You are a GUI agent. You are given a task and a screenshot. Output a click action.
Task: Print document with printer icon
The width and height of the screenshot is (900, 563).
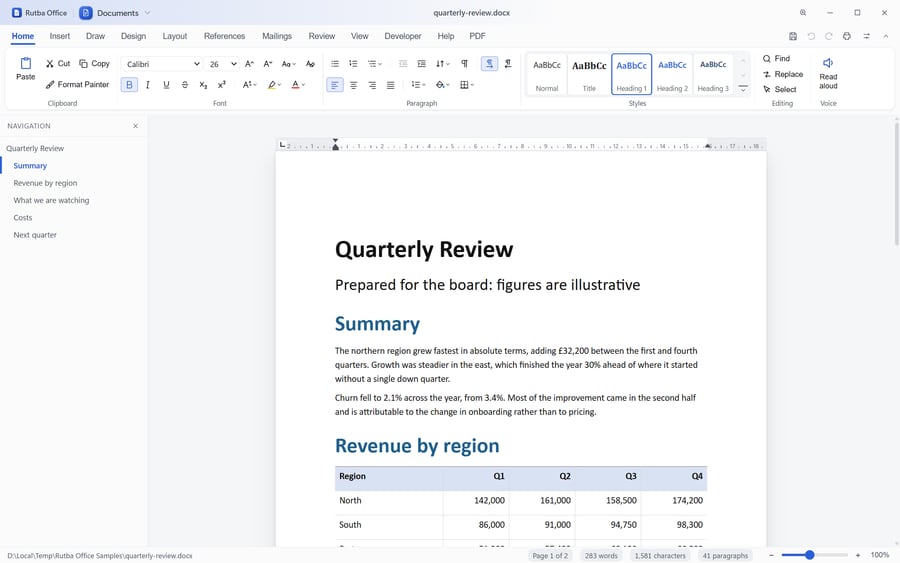pos(847,36)
